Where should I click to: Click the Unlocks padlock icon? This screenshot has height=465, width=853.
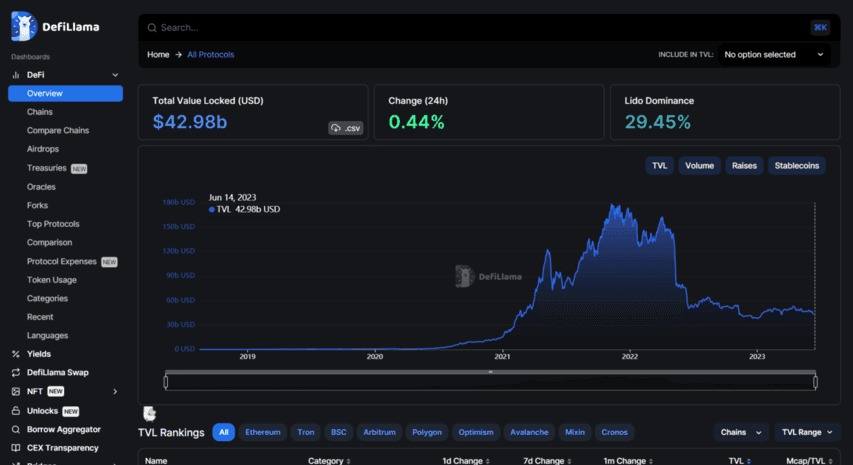16,411
